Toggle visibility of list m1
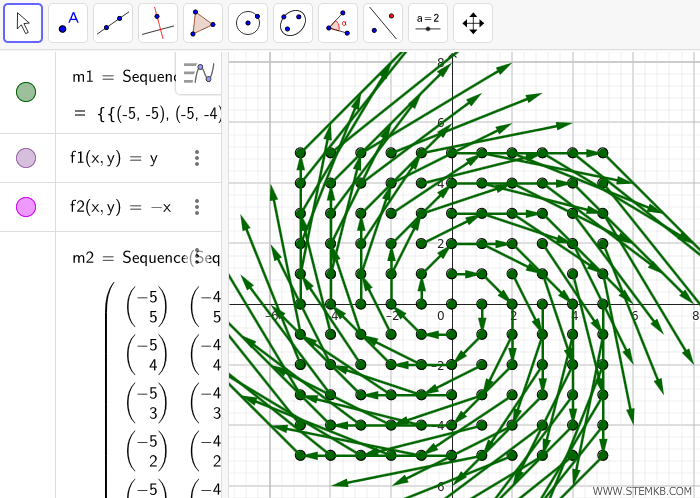The width and height of the screenshot is (700, 498). point(26,92)
